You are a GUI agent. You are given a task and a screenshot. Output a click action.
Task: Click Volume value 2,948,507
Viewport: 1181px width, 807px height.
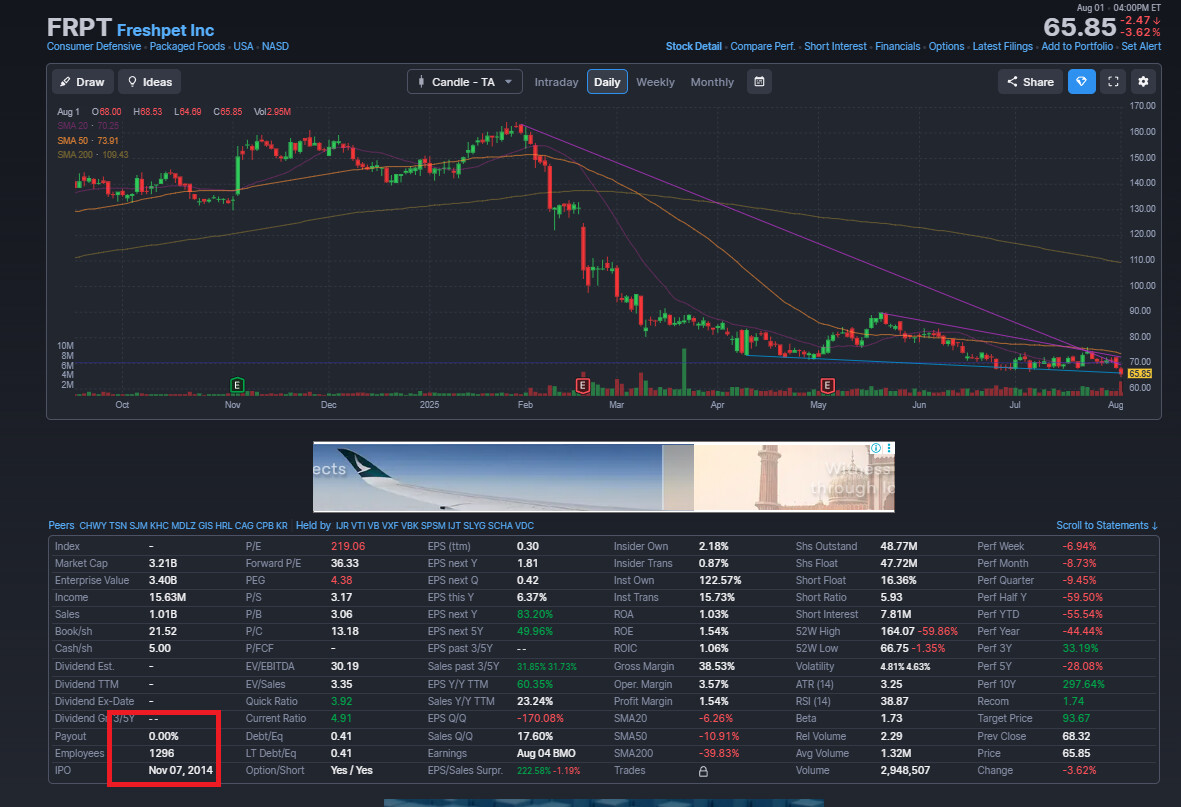click(x=905, y=770)
